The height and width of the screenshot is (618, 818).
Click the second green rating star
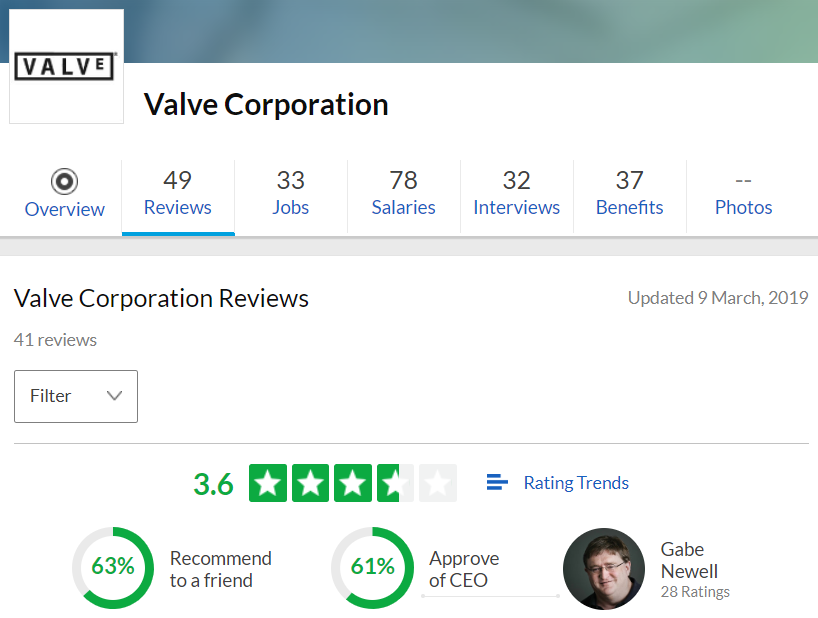click(310, 483)
